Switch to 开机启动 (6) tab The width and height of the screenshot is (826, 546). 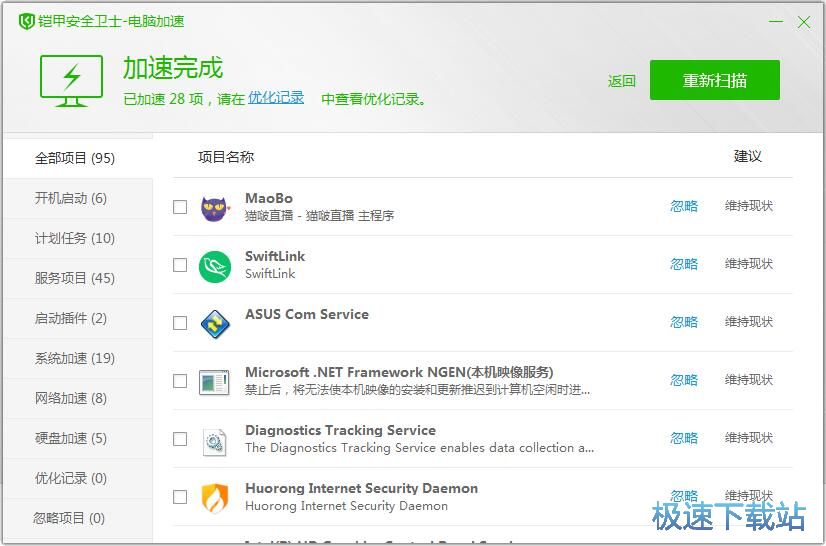[x=78, y=198]
